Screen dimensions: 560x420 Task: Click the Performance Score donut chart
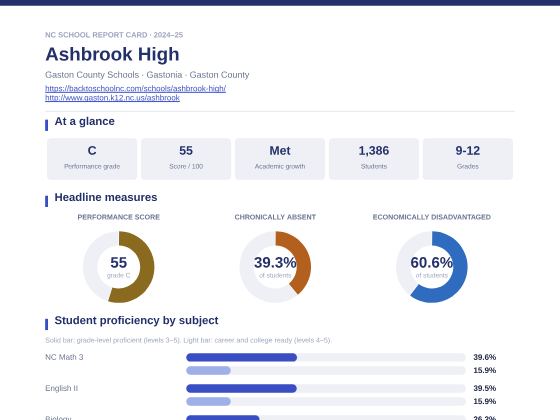119,267
